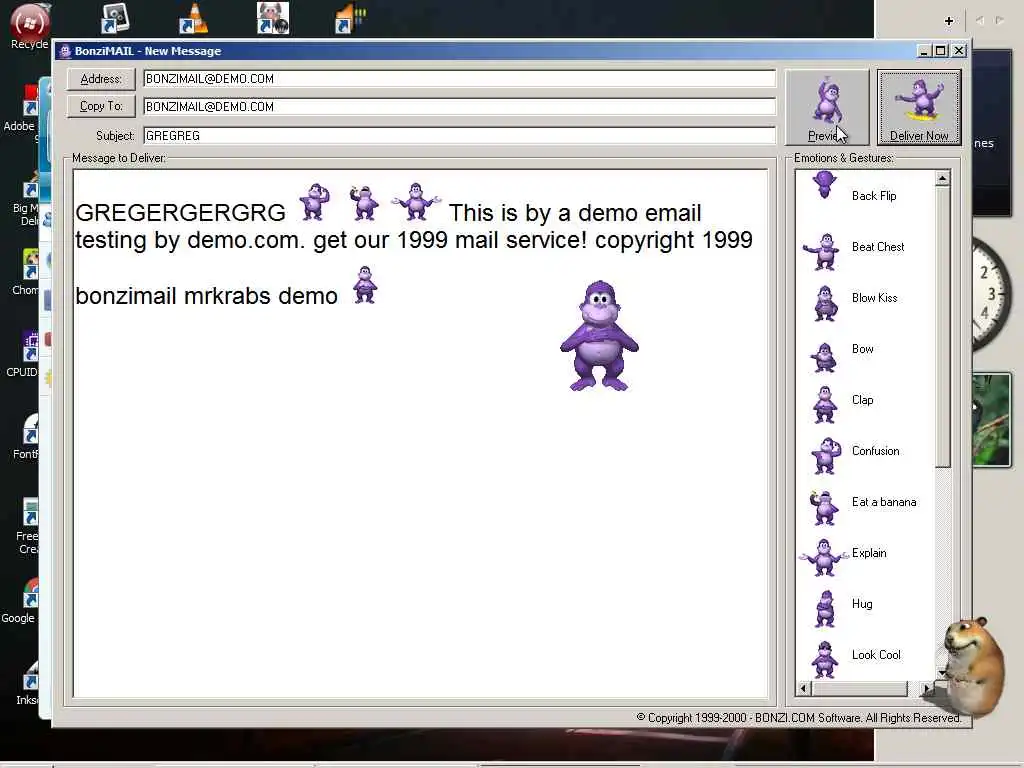
Task: Click the clock gadget on the sidebar
Action: click(992, 293)
